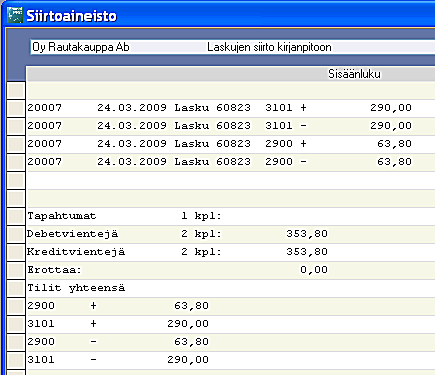
Task: Click the Siirtoaineisto window title text
Action: tap(72, 16)
